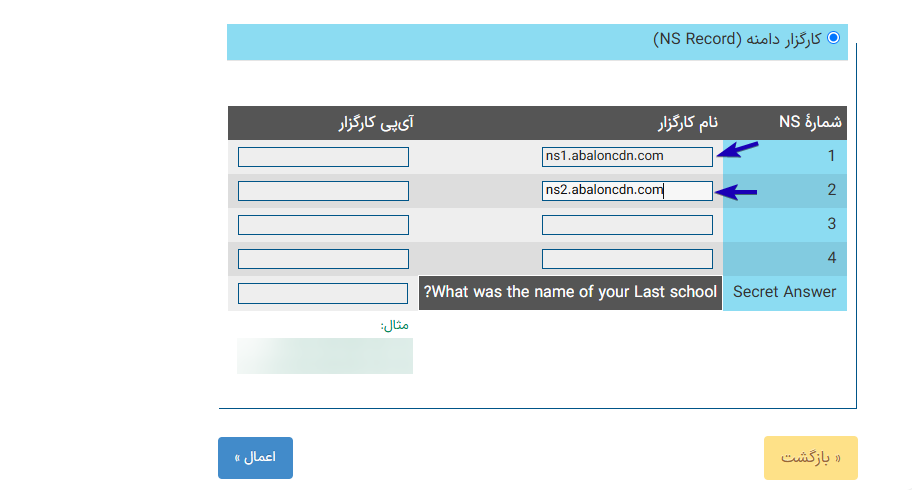Click the blue arrow pointing at ns1
Viewport: 912px width, 490px height.
(738, 149)
